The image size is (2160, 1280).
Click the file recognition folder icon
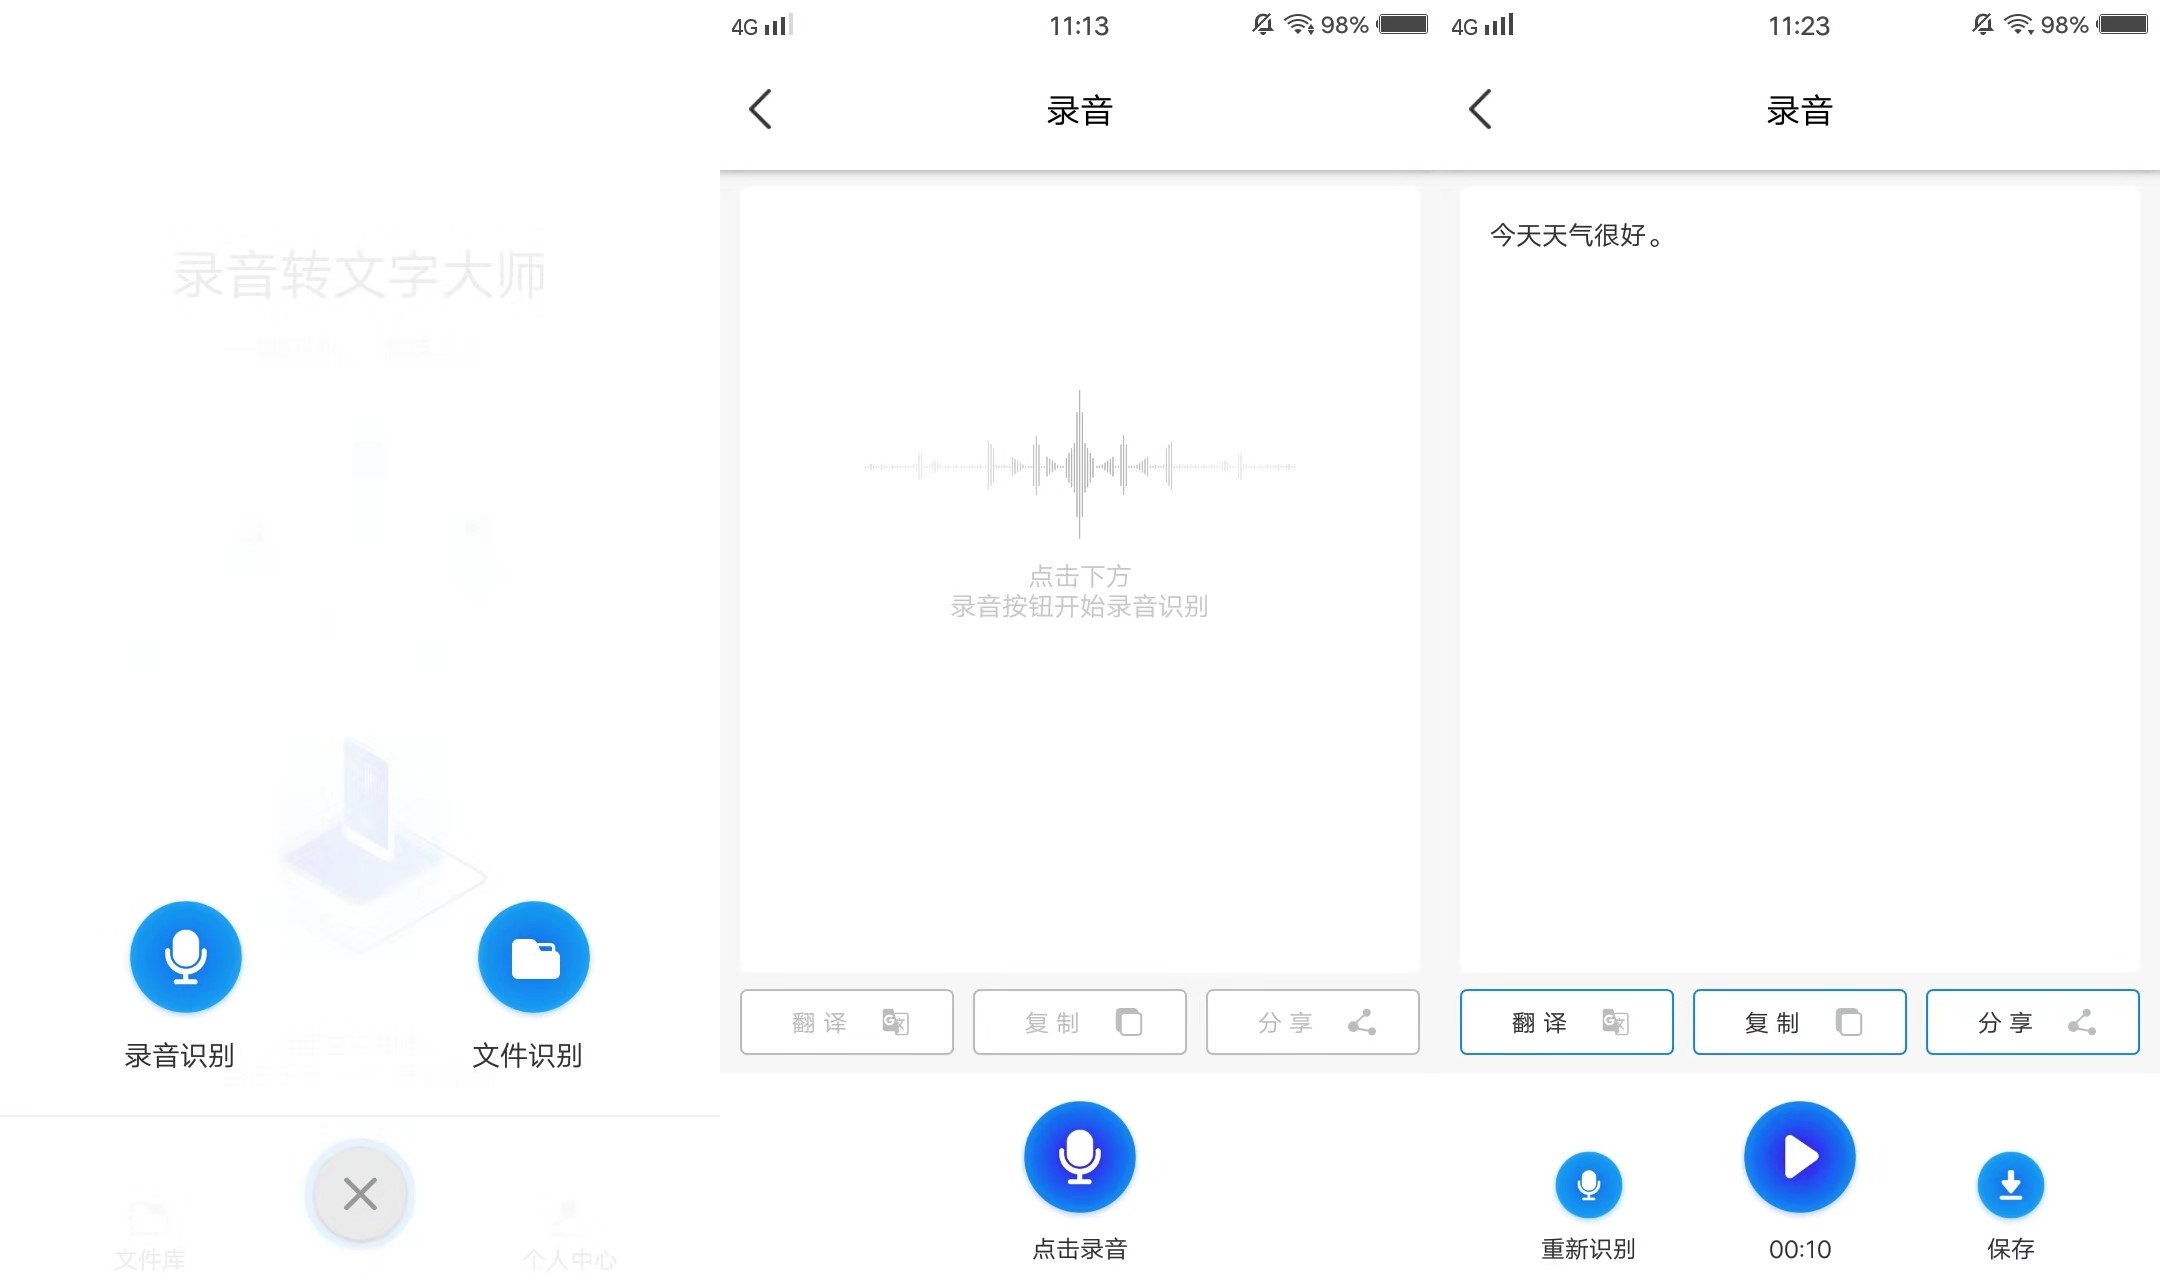535,955
